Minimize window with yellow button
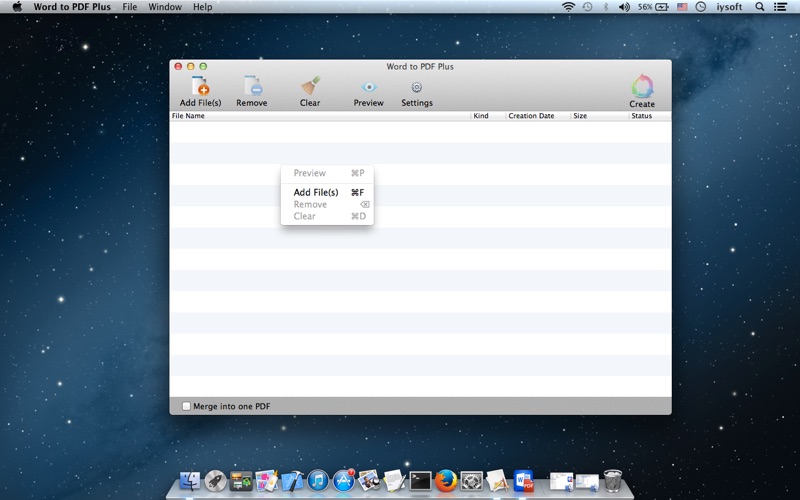 [x=190, y=66]
